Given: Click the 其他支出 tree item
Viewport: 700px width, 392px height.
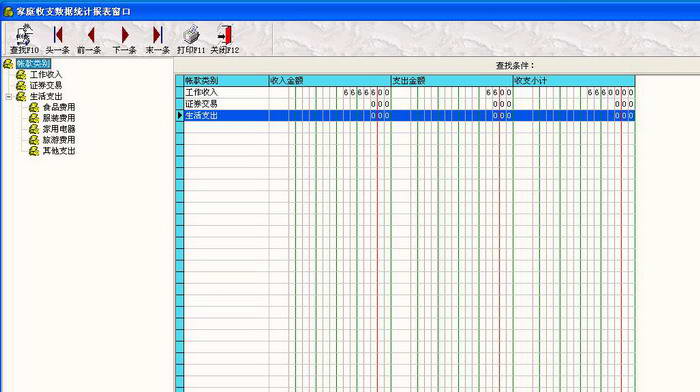Looking at the screenshot, I should 58,151.
